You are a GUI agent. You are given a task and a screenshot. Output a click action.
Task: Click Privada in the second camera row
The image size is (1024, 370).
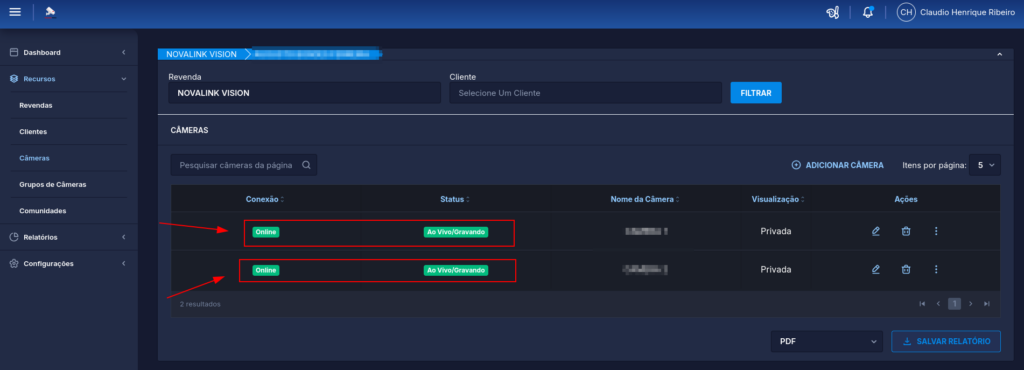click(x=776, y=269)
